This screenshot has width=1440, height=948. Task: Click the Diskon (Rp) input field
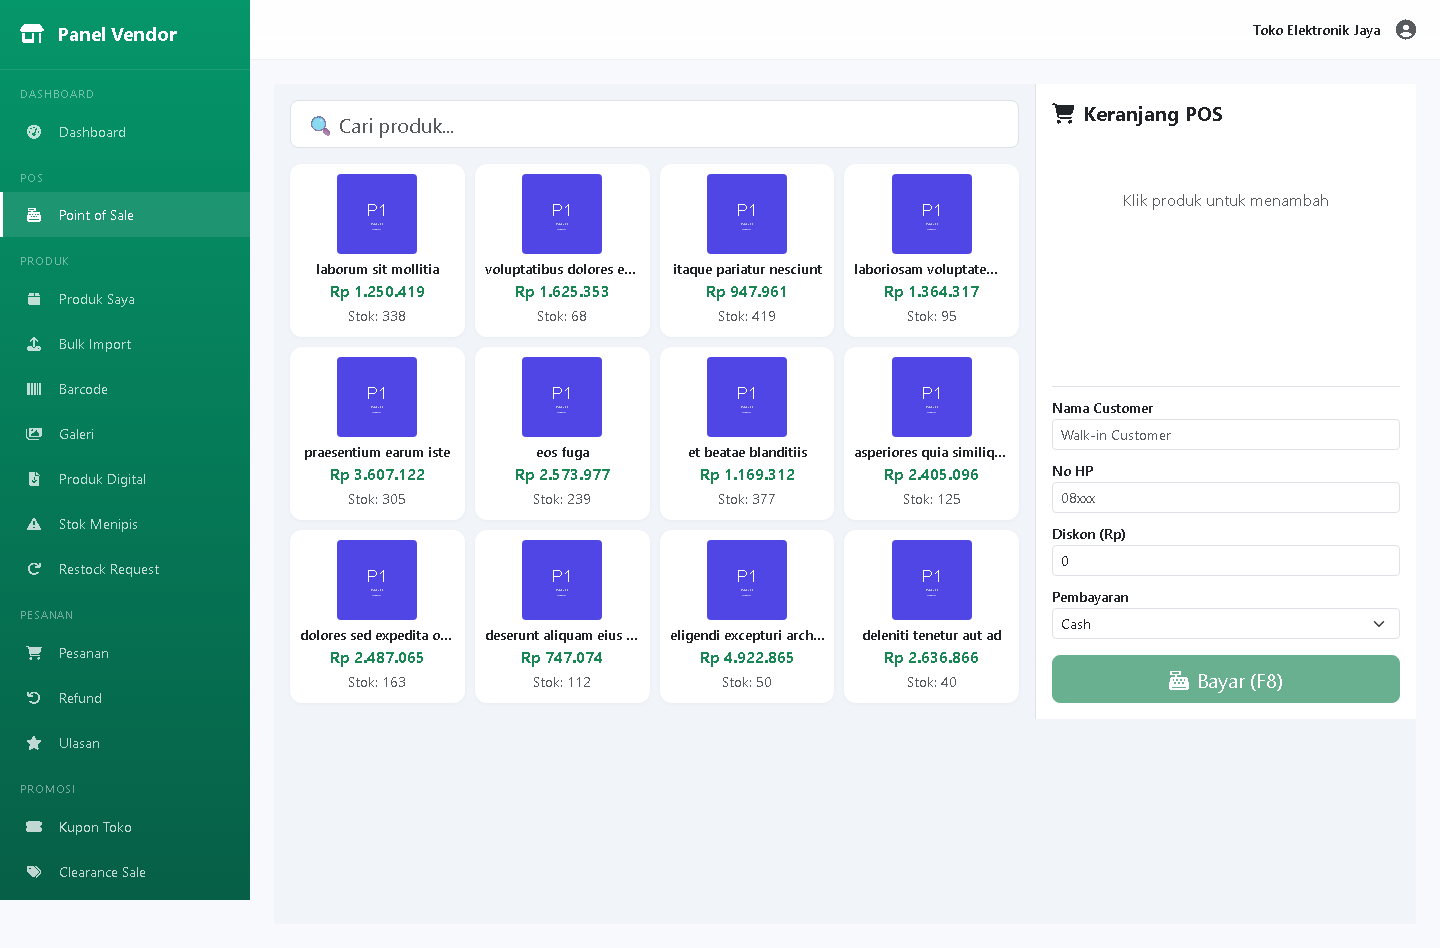[x=1225, y=561]
